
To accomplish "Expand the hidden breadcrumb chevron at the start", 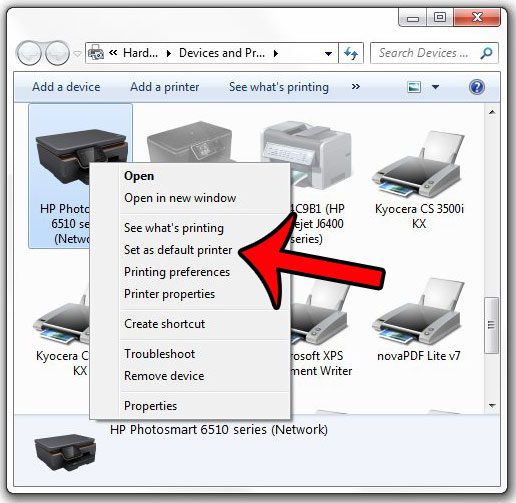I will click(113, 53).
